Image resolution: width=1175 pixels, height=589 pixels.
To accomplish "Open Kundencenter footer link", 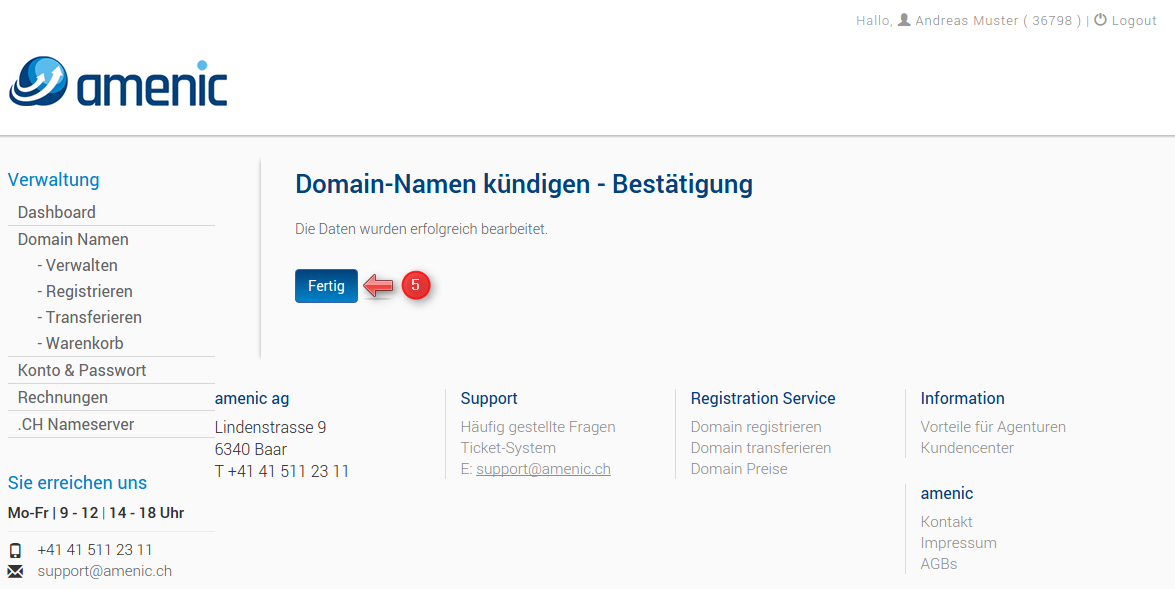I will tap(967, 448).
